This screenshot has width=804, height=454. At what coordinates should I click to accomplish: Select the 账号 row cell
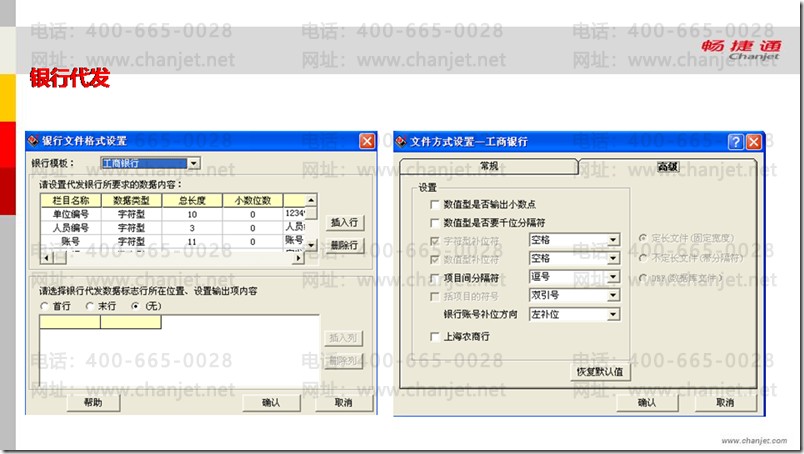tap(71, 242)
